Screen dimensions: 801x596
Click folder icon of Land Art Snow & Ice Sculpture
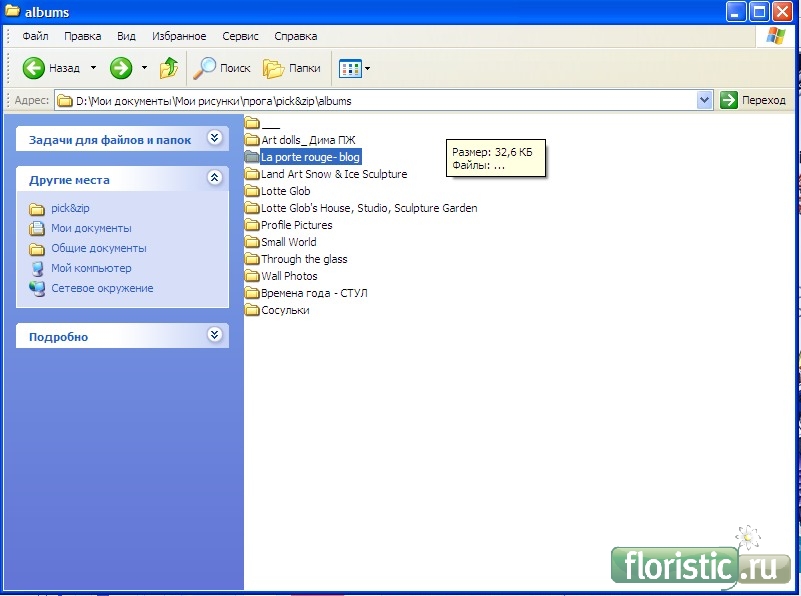click(252, 174)
